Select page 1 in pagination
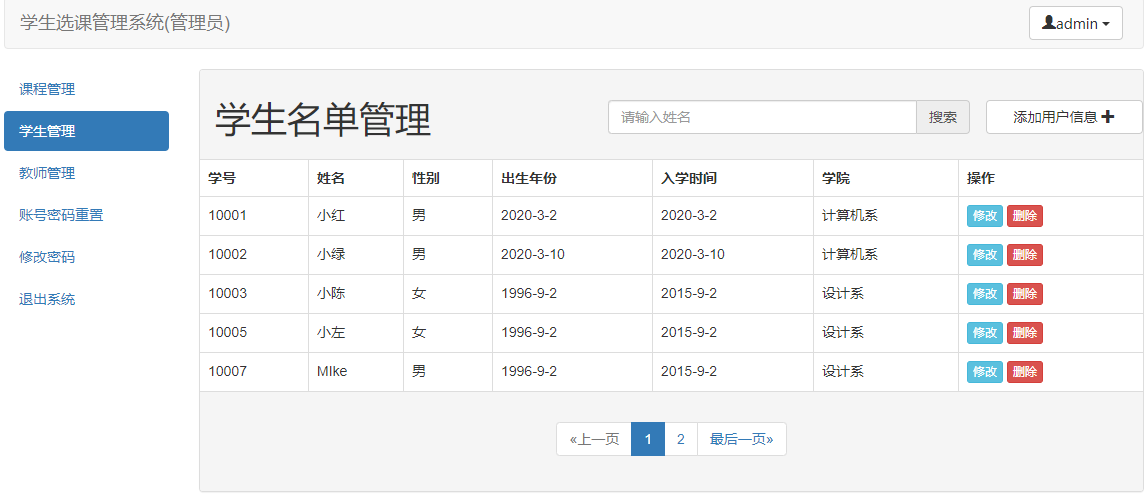Viewport: 1144px width, 494px height. (x=648, y=439)
